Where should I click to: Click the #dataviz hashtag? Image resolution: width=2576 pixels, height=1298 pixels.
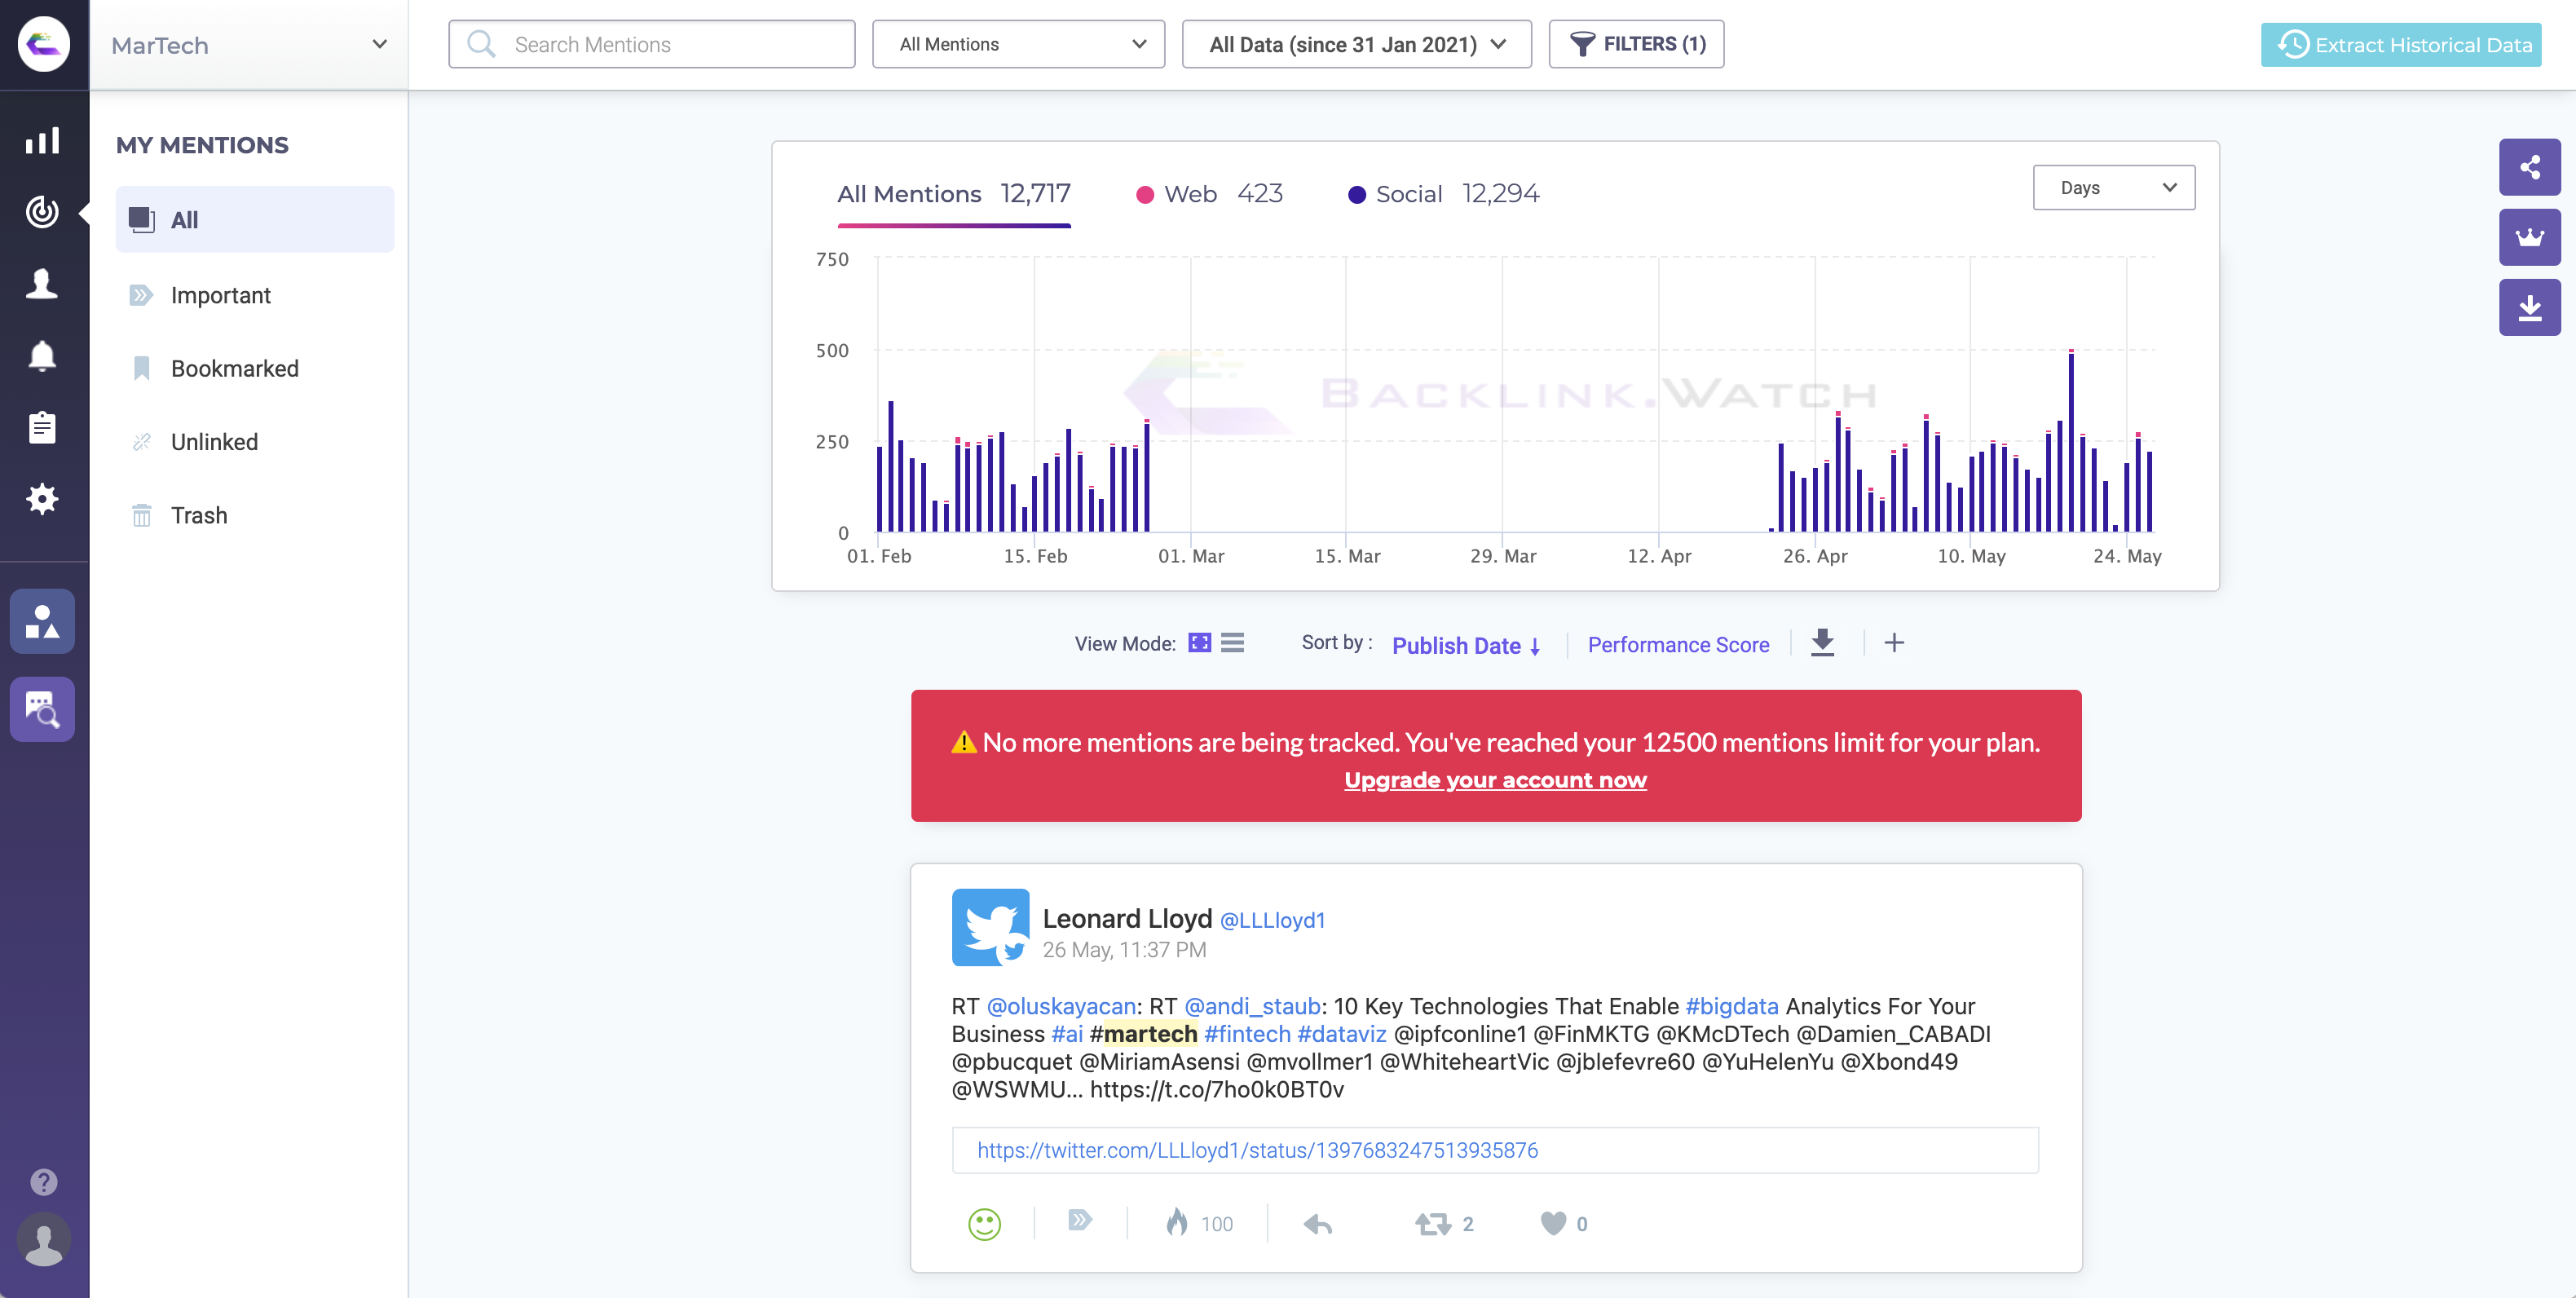(1341, 1034)
